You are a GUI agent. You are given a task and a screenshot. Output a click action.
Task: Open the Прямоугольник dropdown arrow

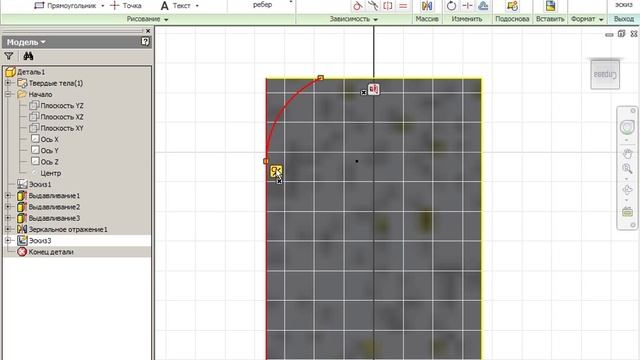pos(102,6)
